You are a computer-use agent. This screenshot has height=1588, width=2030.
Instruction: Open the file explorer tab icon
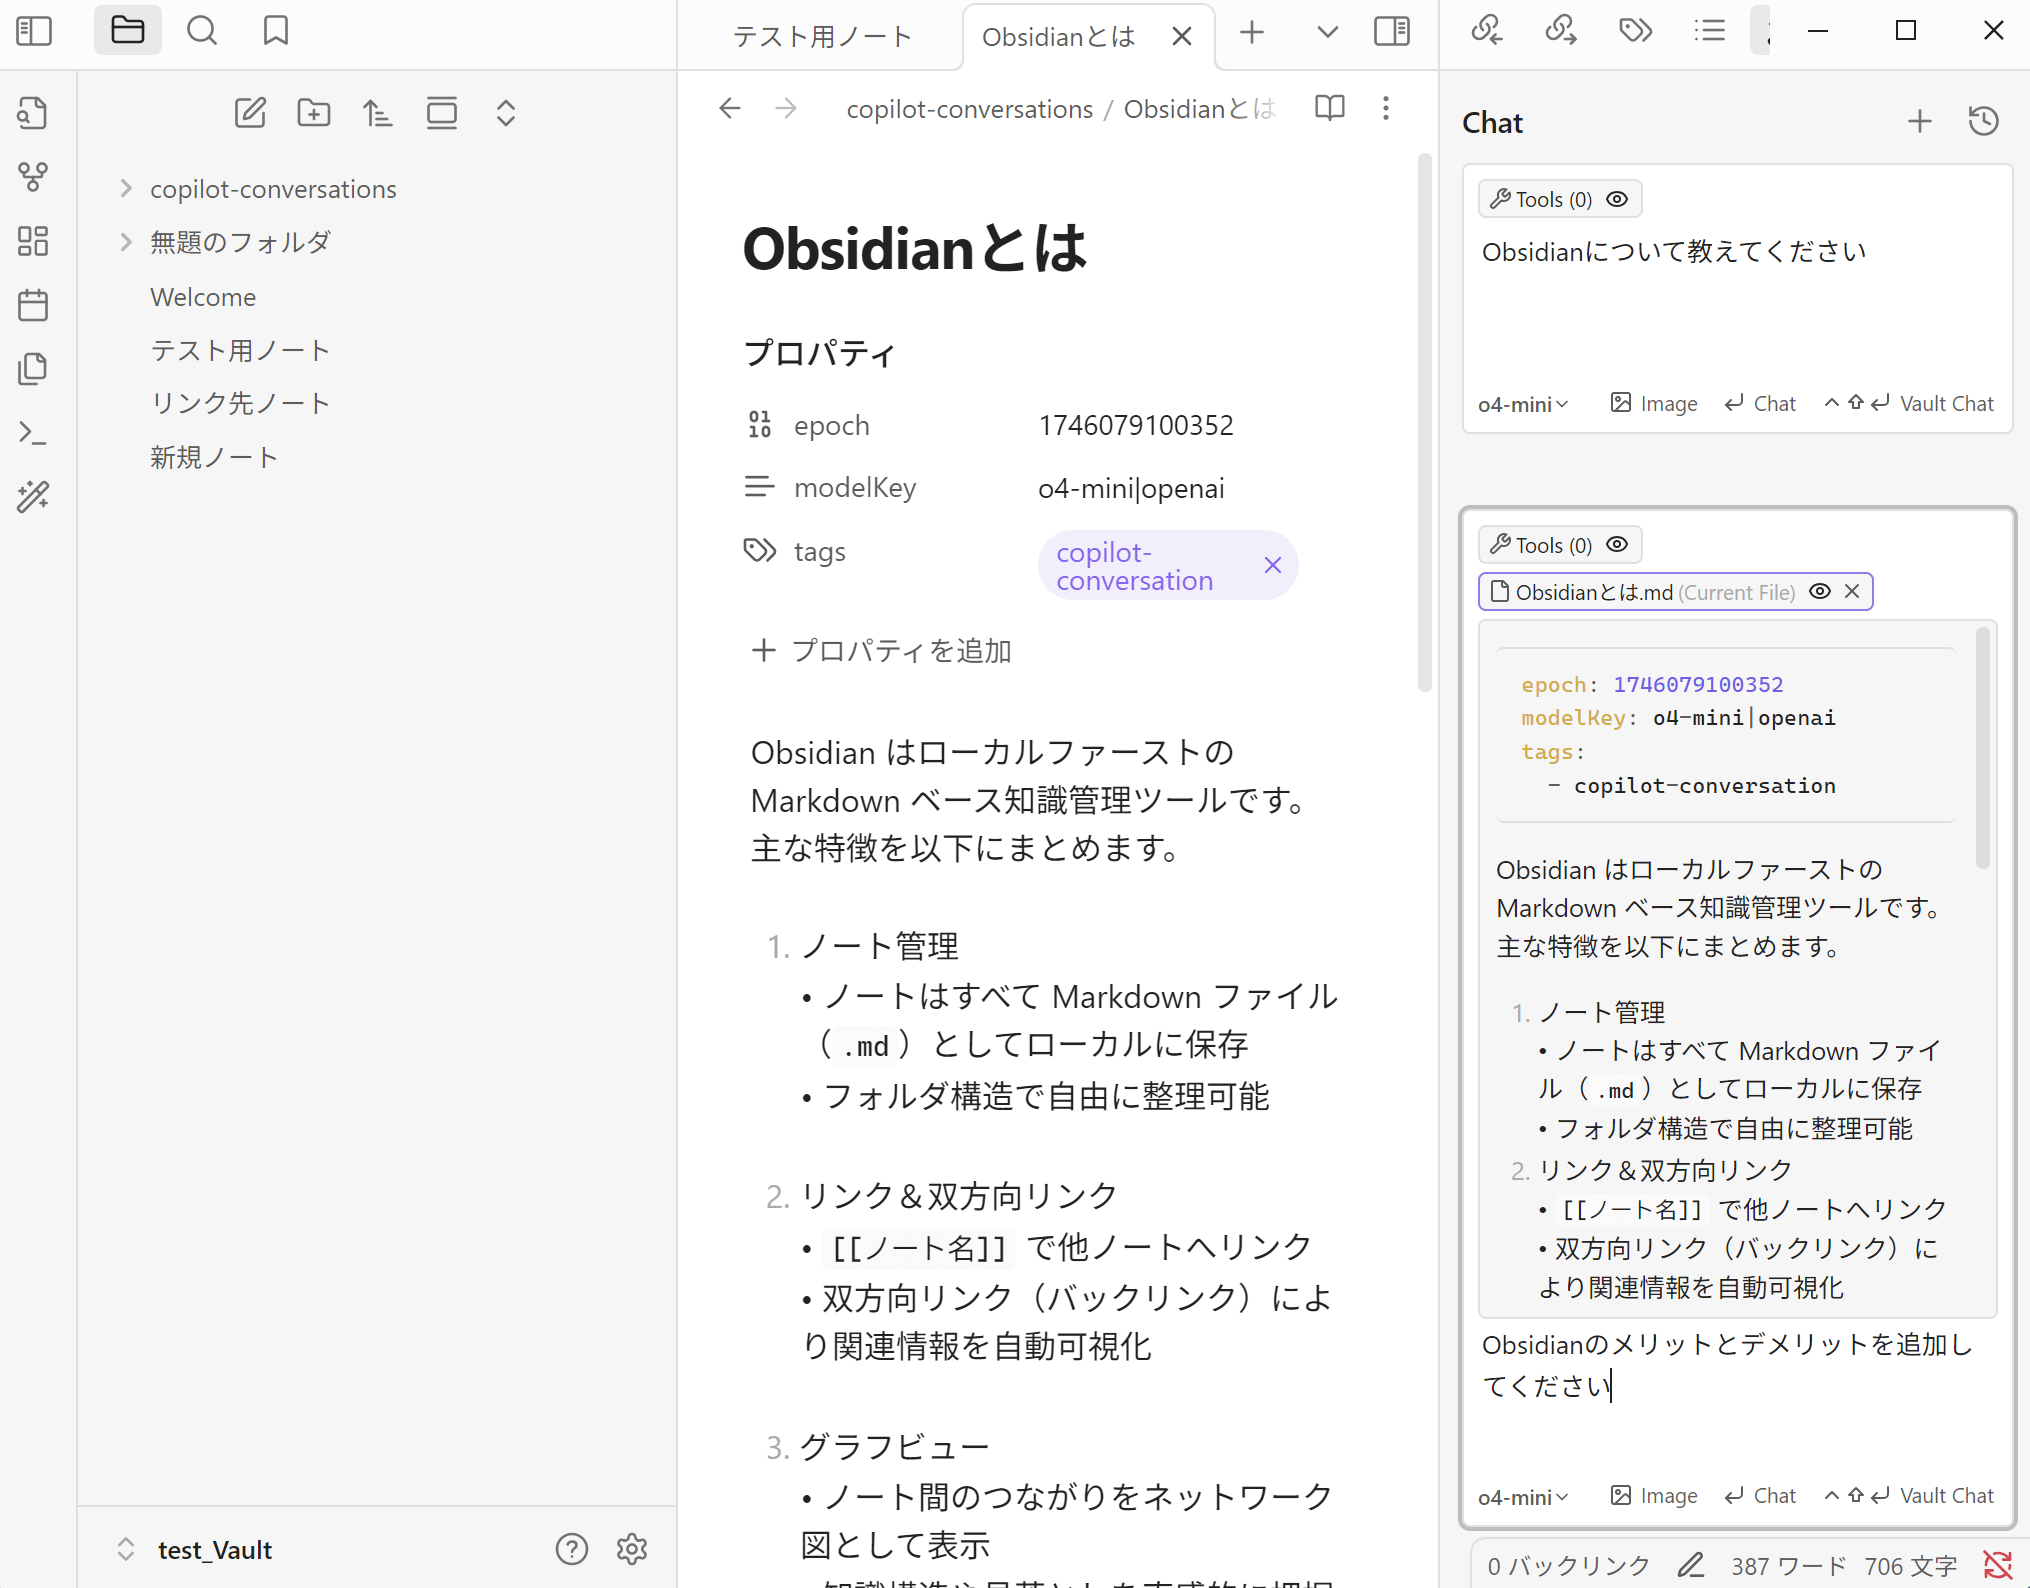[127, 30]
